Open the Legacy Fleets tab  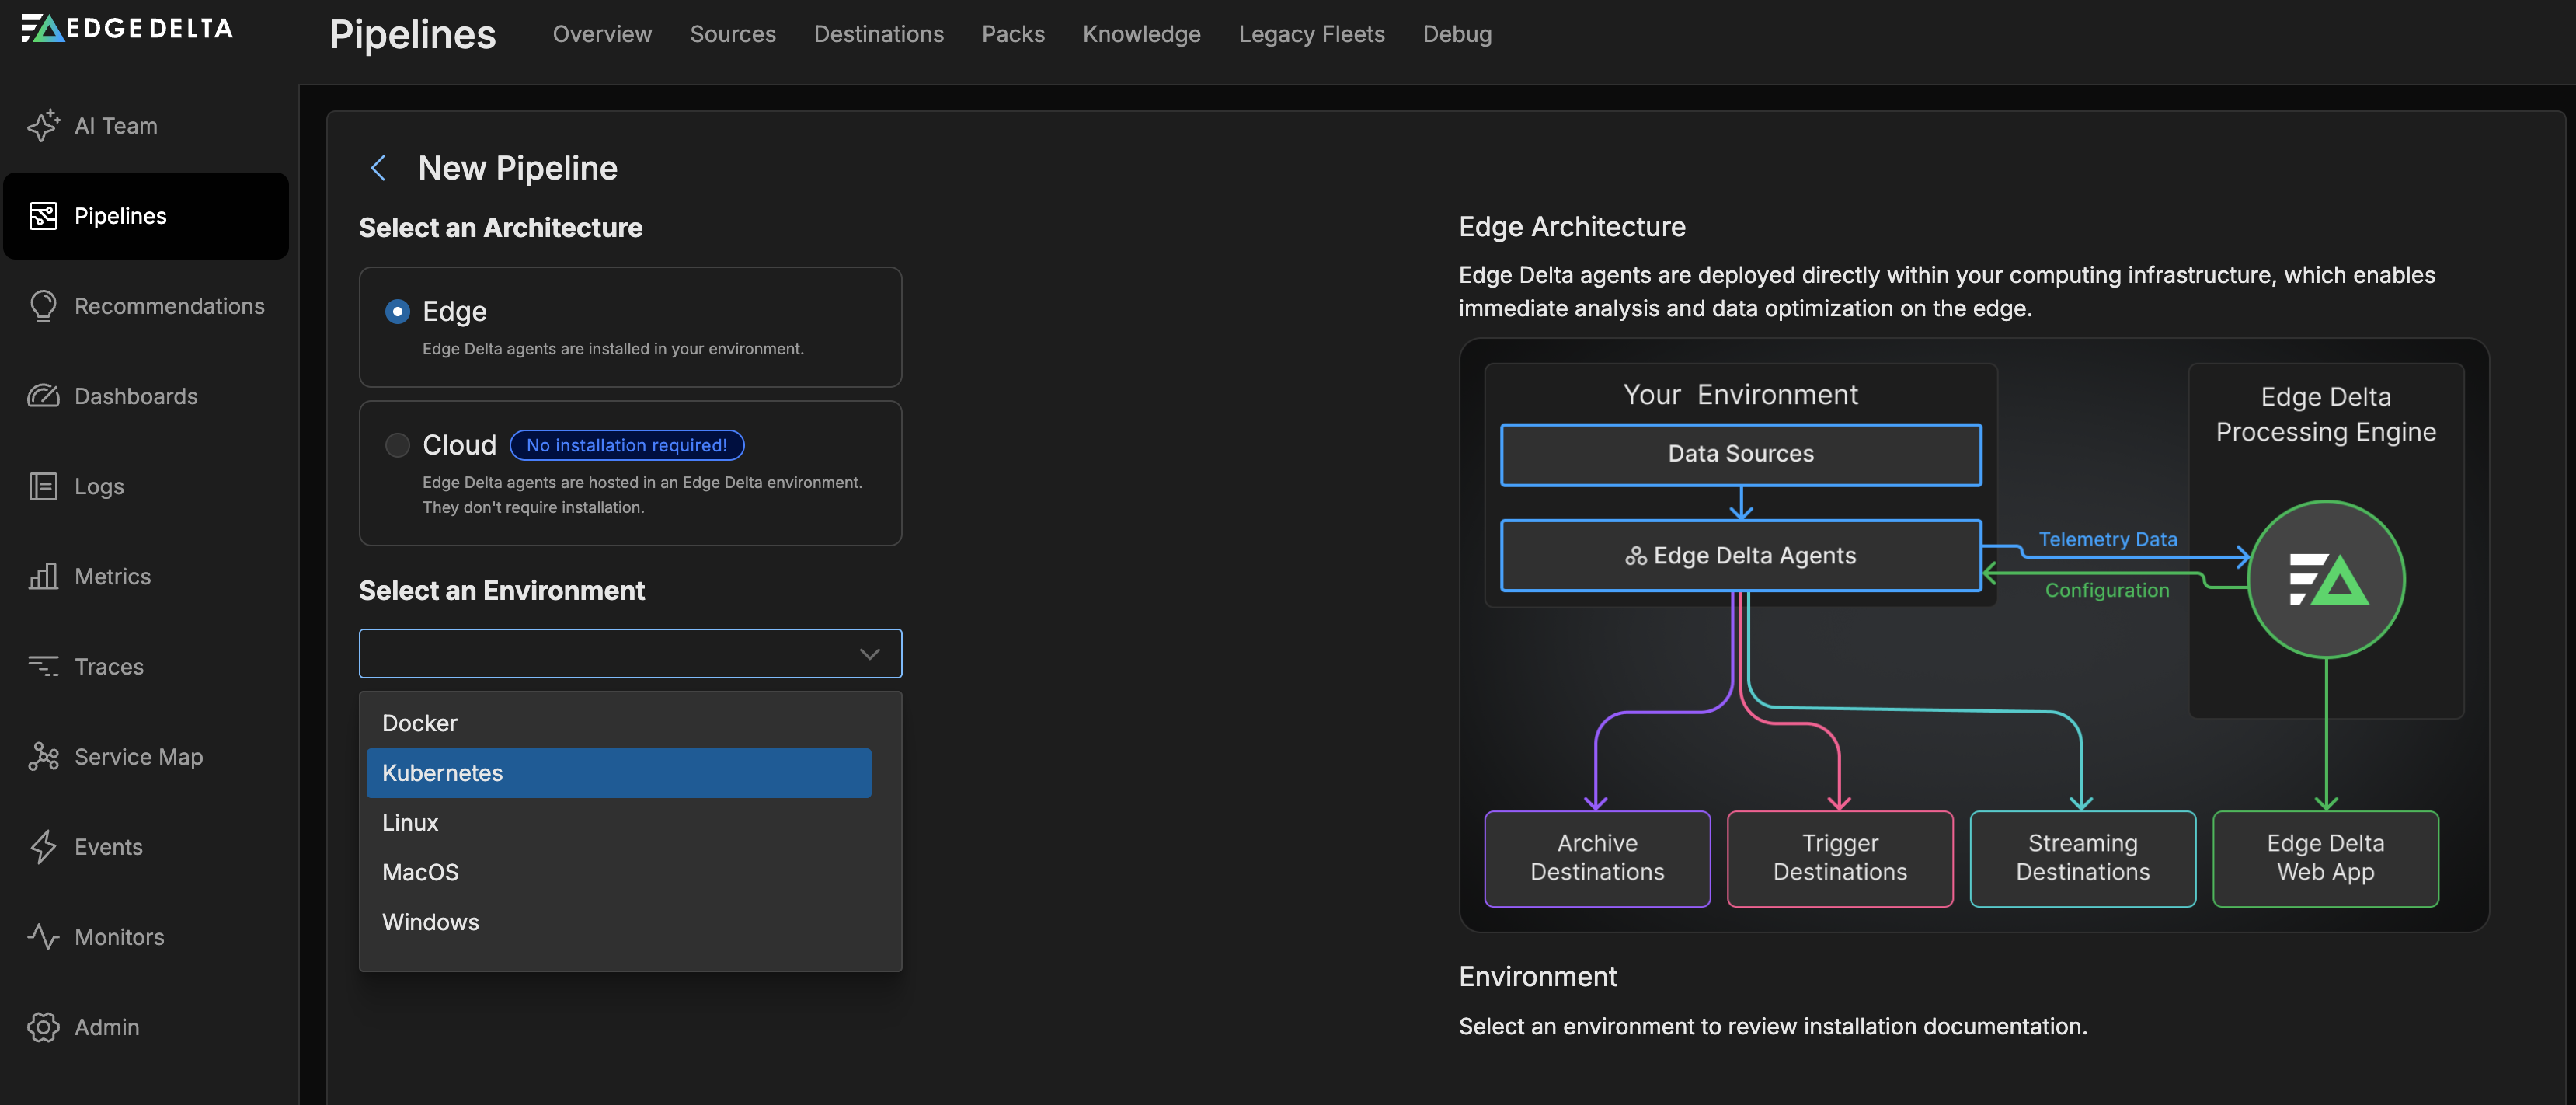click(x=1311, y=34)
